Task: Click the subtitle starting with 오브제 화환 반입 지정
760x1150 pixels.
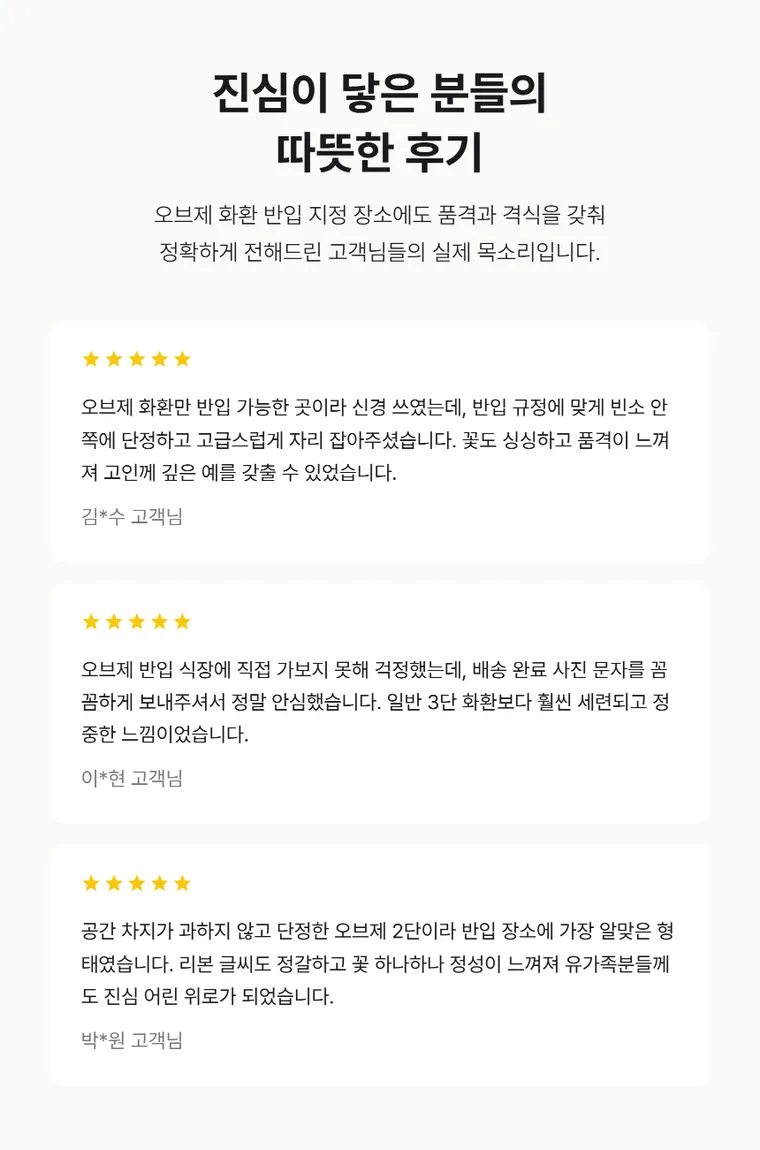Action: pos(379,215)
